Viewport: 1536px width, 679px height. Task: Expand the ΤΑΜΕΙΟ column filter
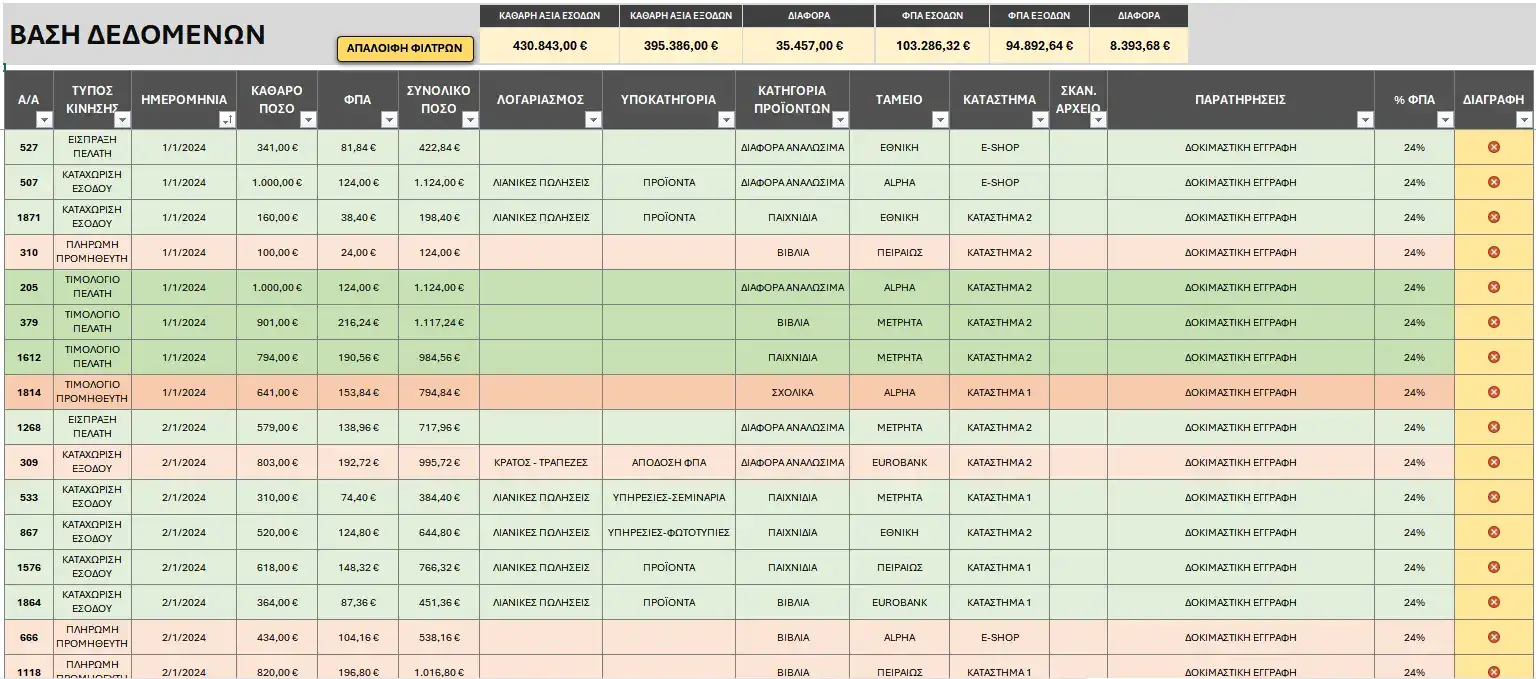(x=939, y=120)
